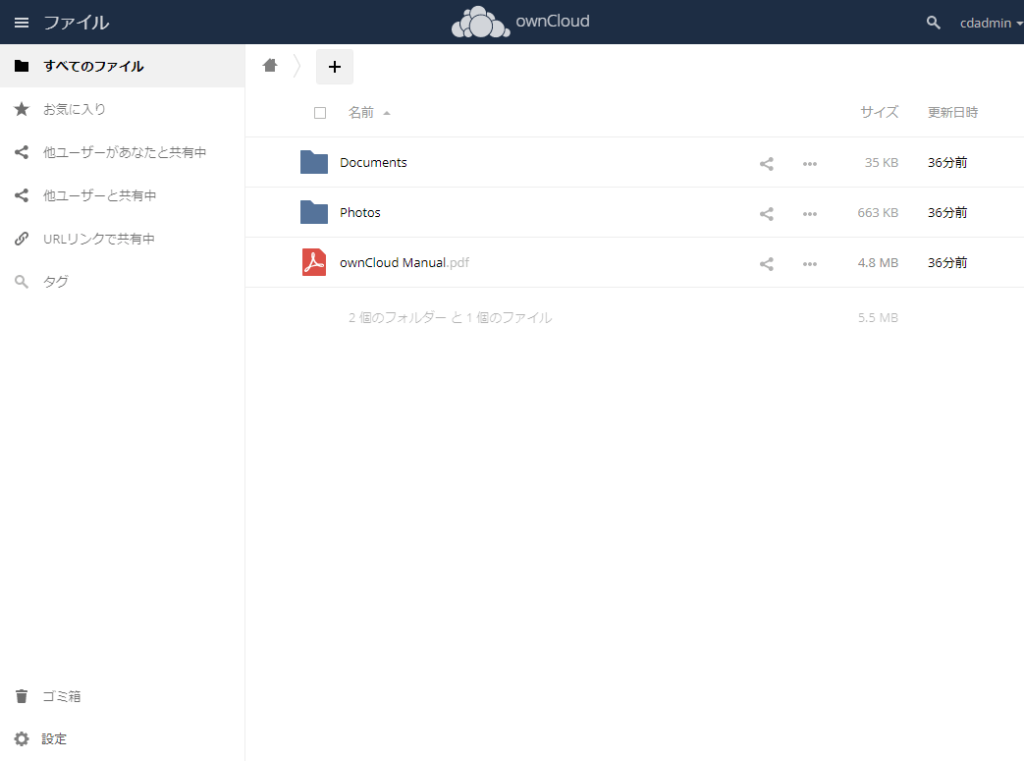1024x761 pixels.
Task: Click the ownCloud cloud logo
Action: (x=480, y=22)
